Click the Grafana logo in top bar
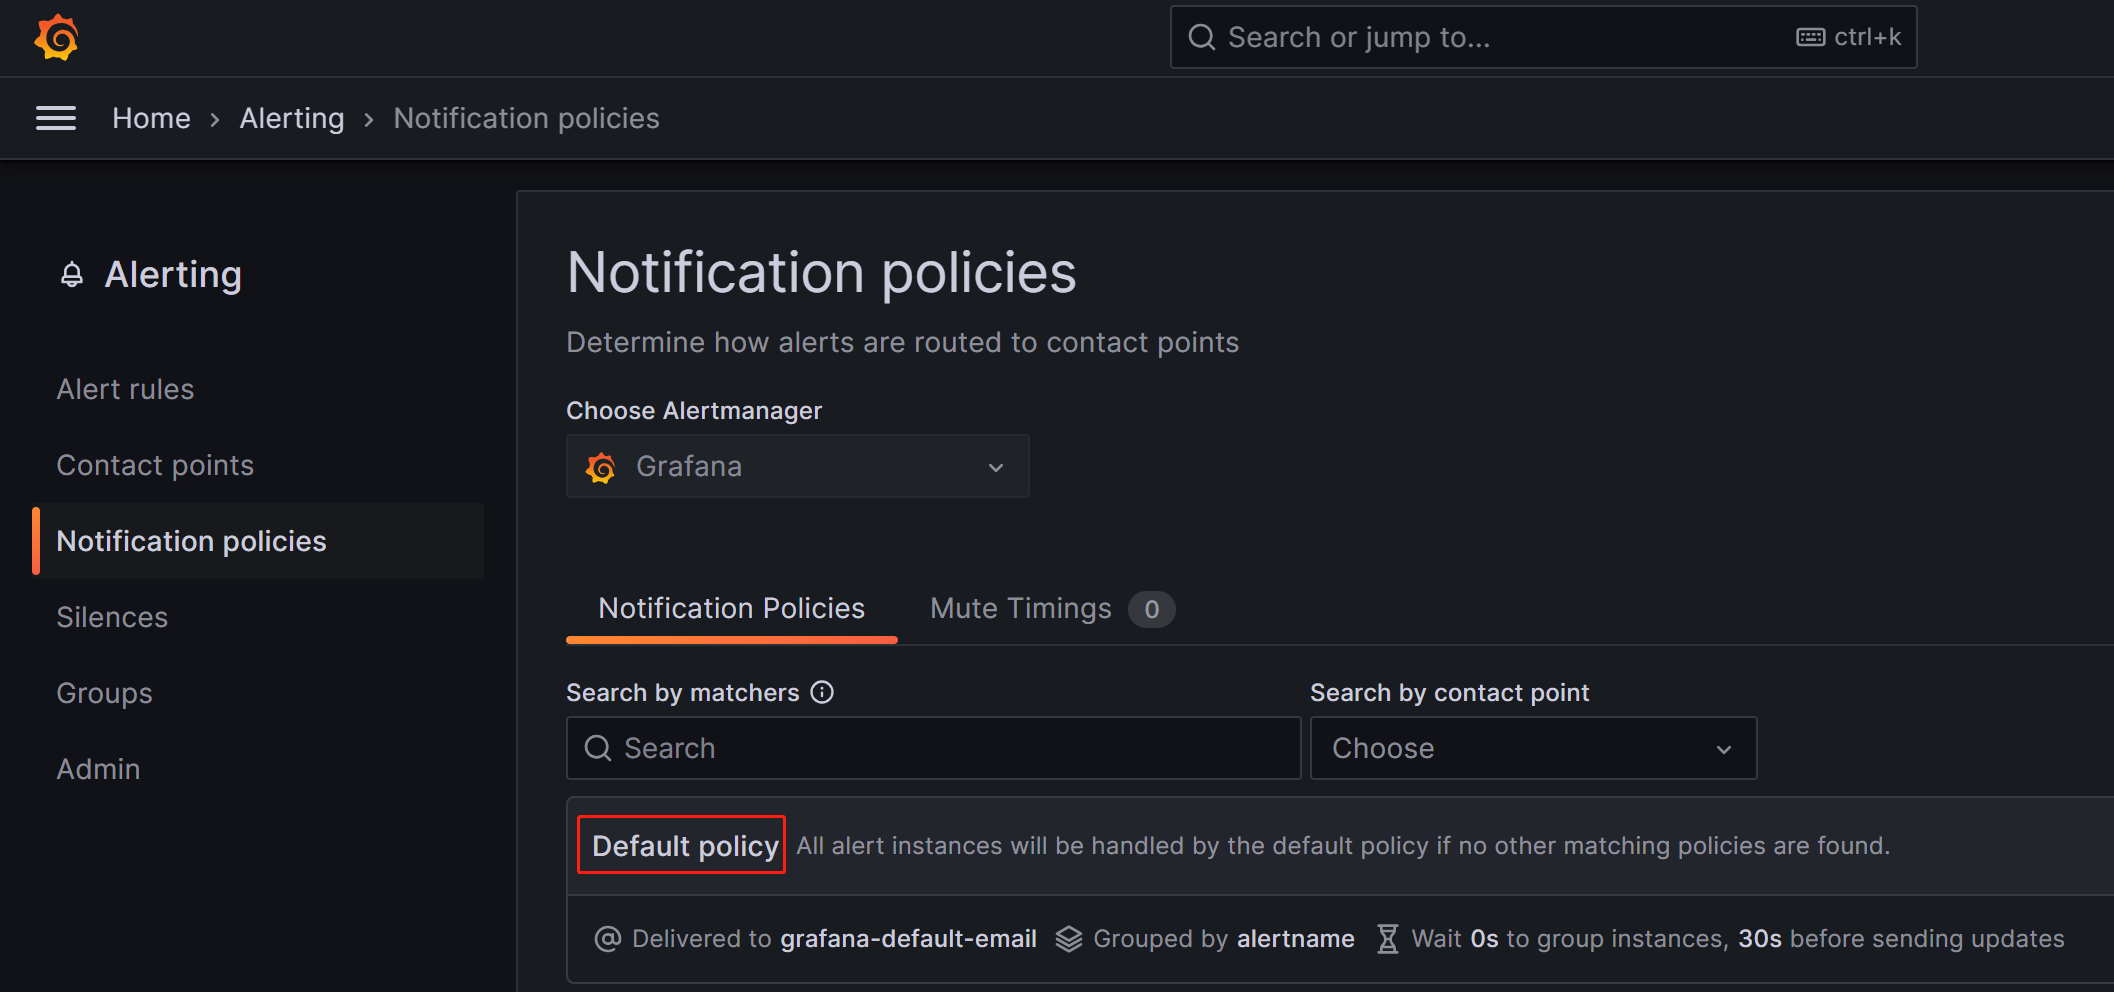 tap(56, 38)
